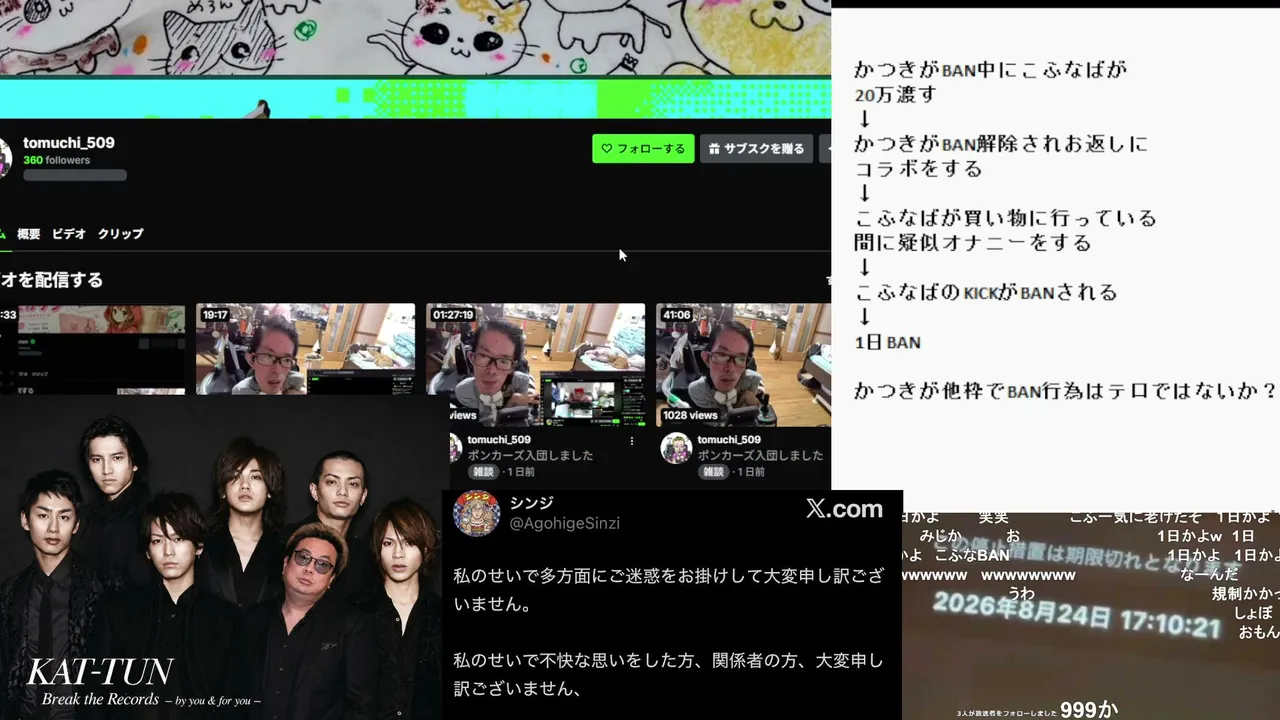Click the @AgohigeSinzi handle

tap(565, 524)
